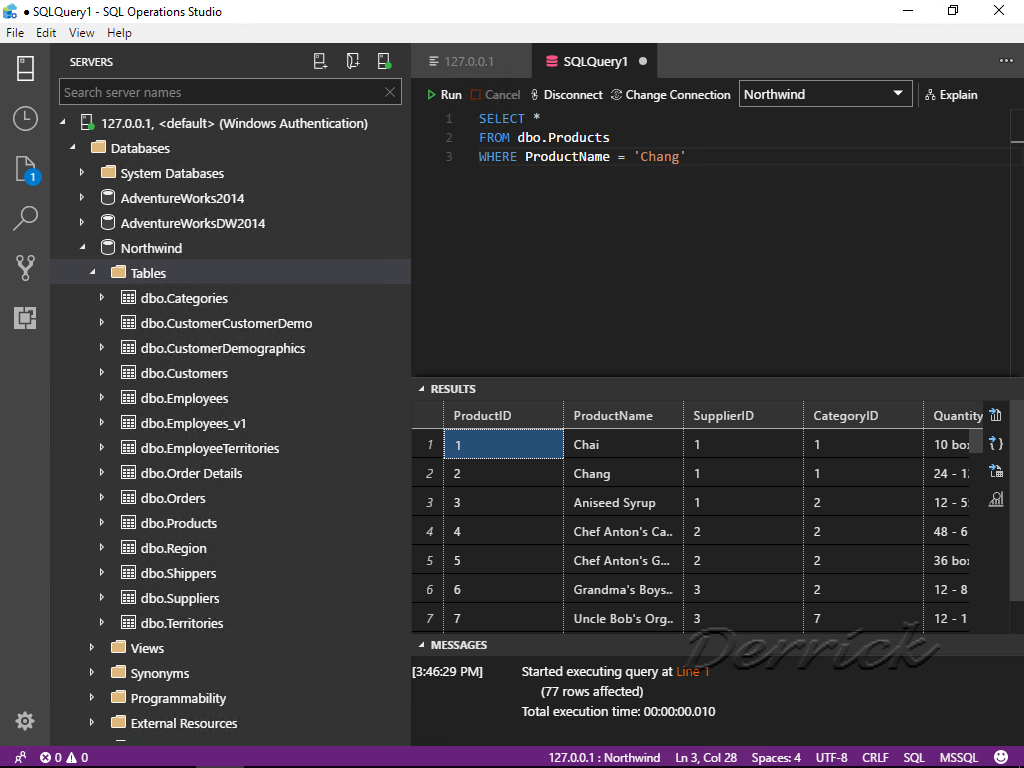Open the View as Chart icon
This screenshot has height=768, width=1024.
point(994,498)
